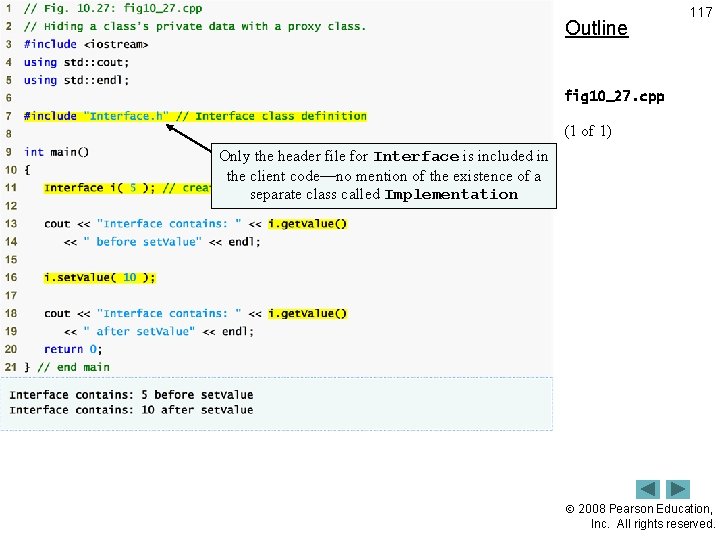The height and width of the screenshot is (540, 720).
Task: Advance with the next slide arrow
Action: tap(678, 489)
